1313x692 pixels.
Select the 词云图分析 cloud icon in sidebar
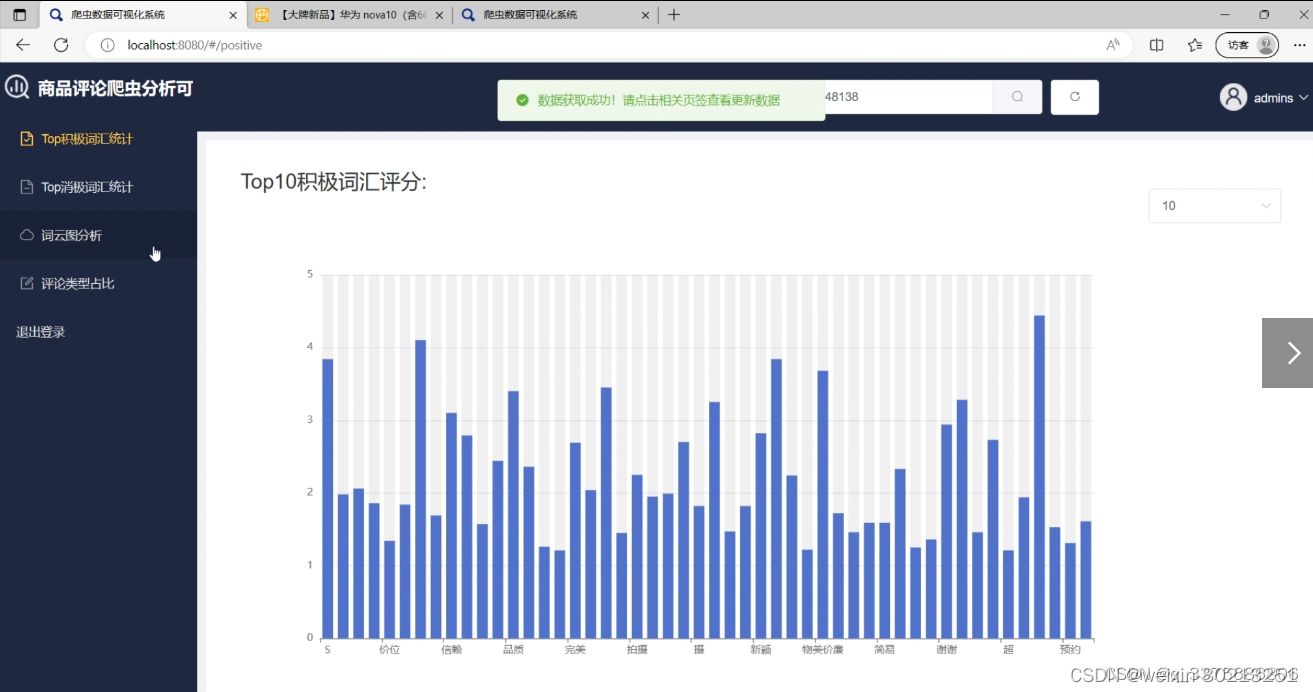click(26, 235)
